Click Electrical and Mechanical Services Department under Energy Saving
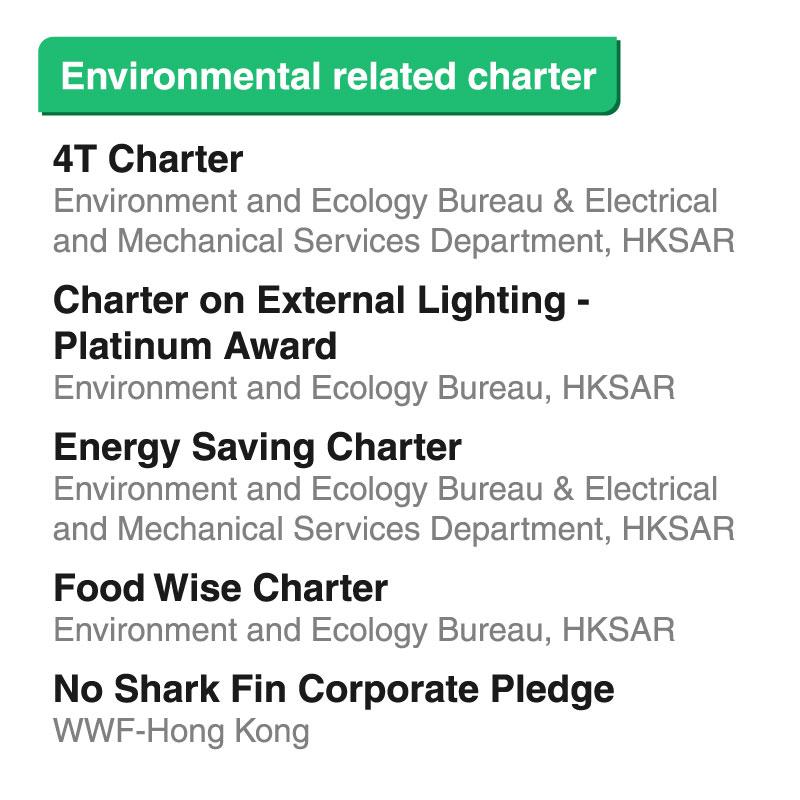Image resolution: width=800 pixels, height=800 pixels. [393, 509]
